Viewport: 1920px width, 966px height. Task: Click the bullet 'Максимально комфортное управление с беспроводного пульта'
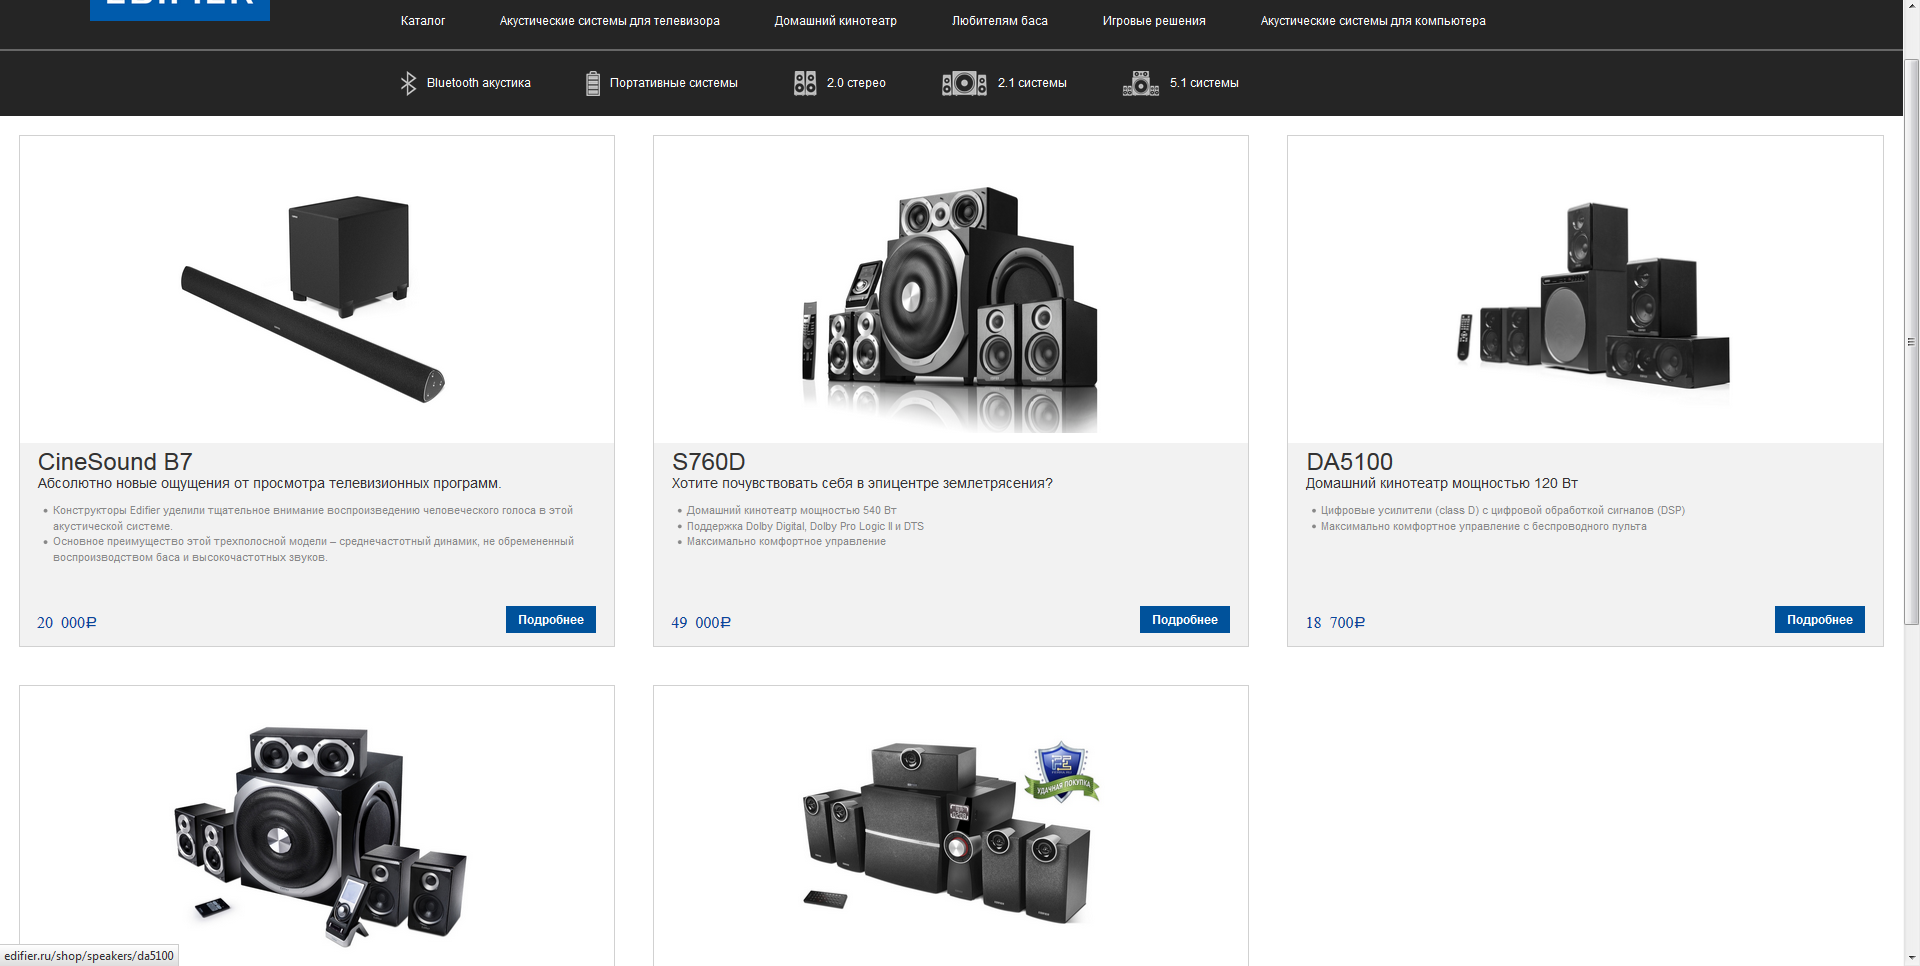coord(1483,527)
